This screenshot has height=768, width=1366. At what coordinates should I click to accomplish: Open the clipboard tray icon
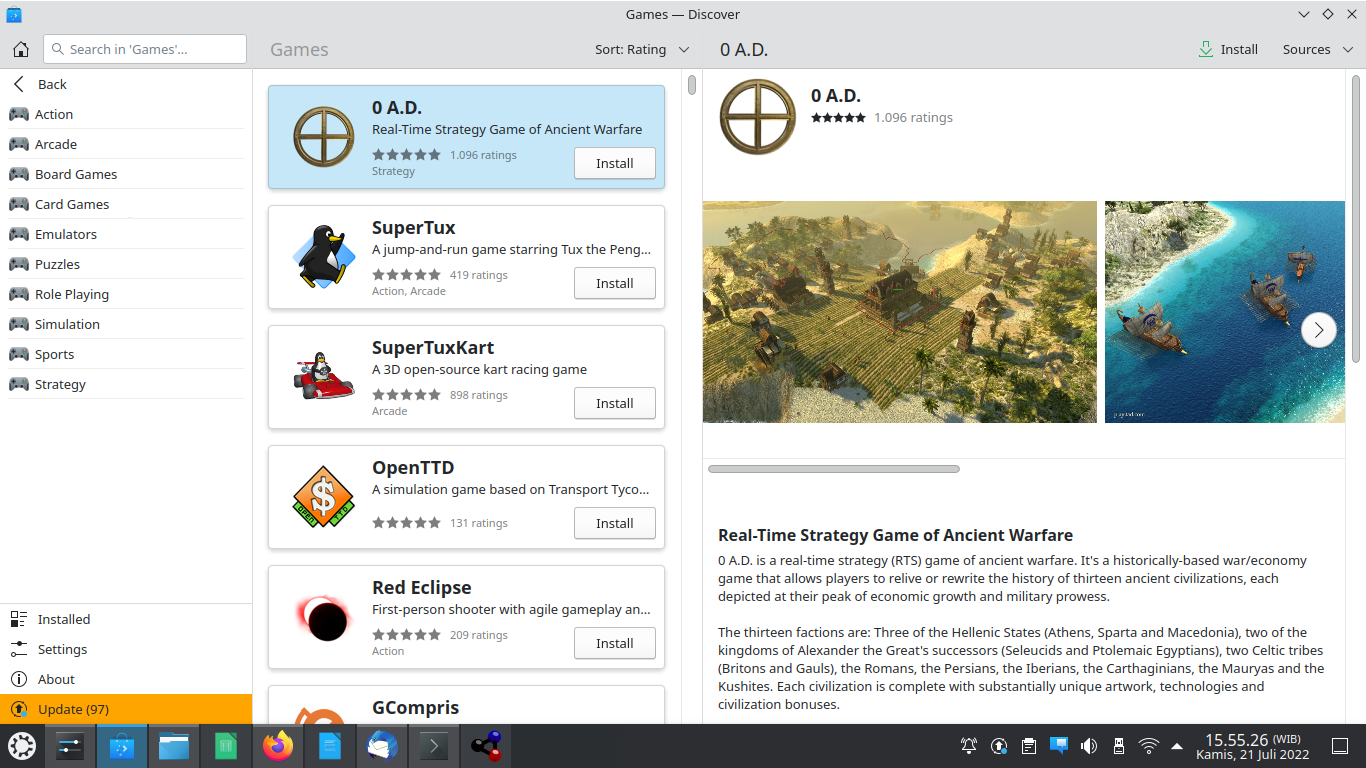pyautogui.click(x=1029, y=746)
